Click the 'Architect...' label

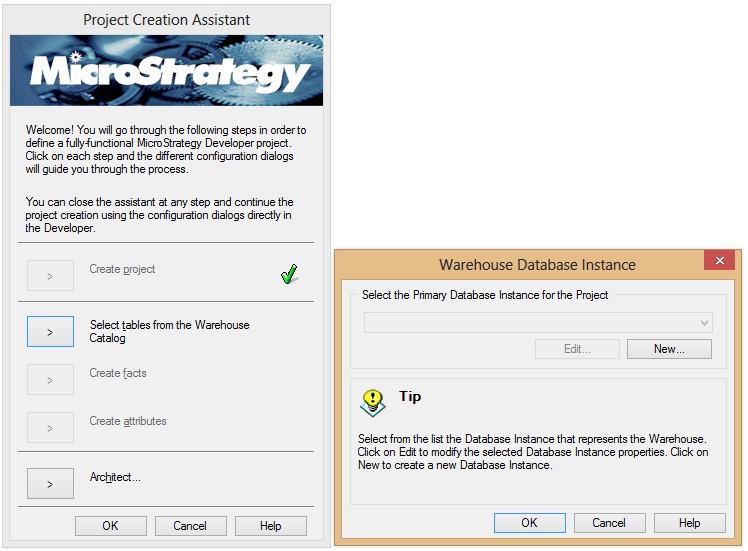point(115,477)
